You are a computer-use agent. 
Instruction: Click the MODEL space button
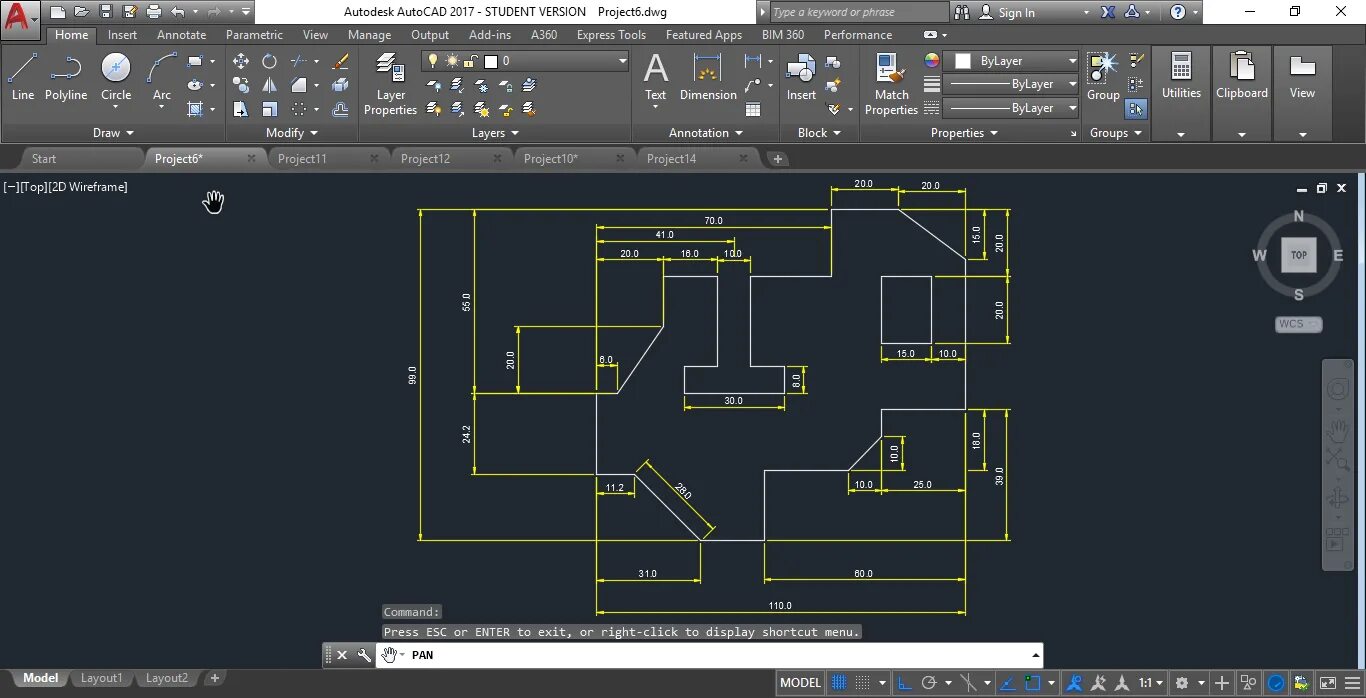click(x=800, y=683)
